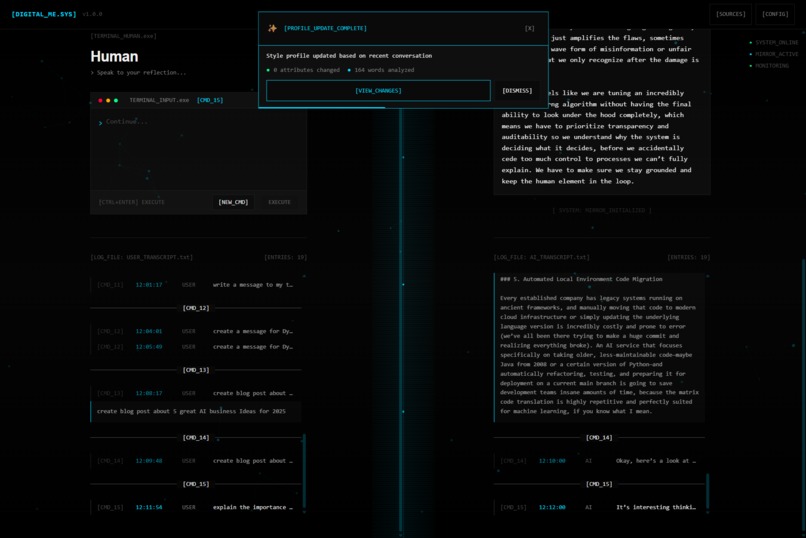
Task: Expand the AI 12:12:00 'It's interesting thinki…' entry
Action: (x=599, y=507)
